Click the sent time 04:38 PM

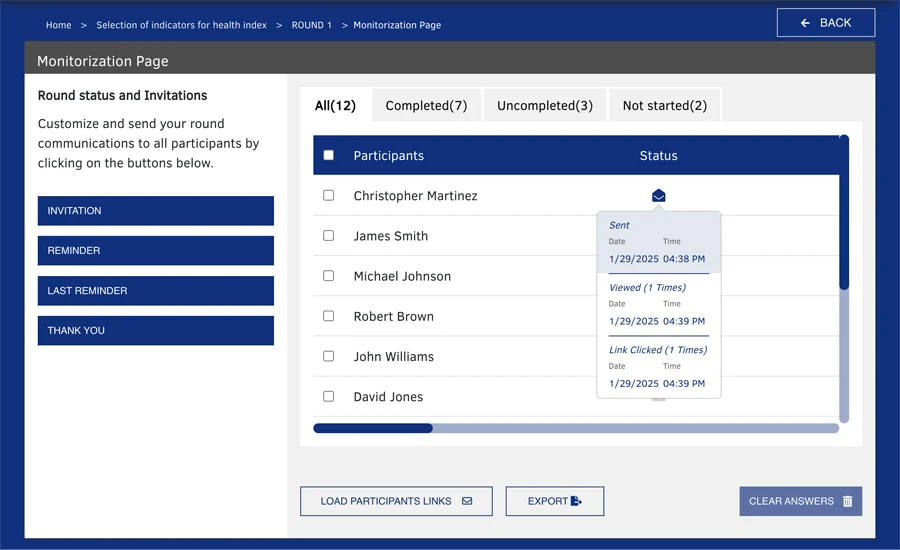(x=684, y=259)
